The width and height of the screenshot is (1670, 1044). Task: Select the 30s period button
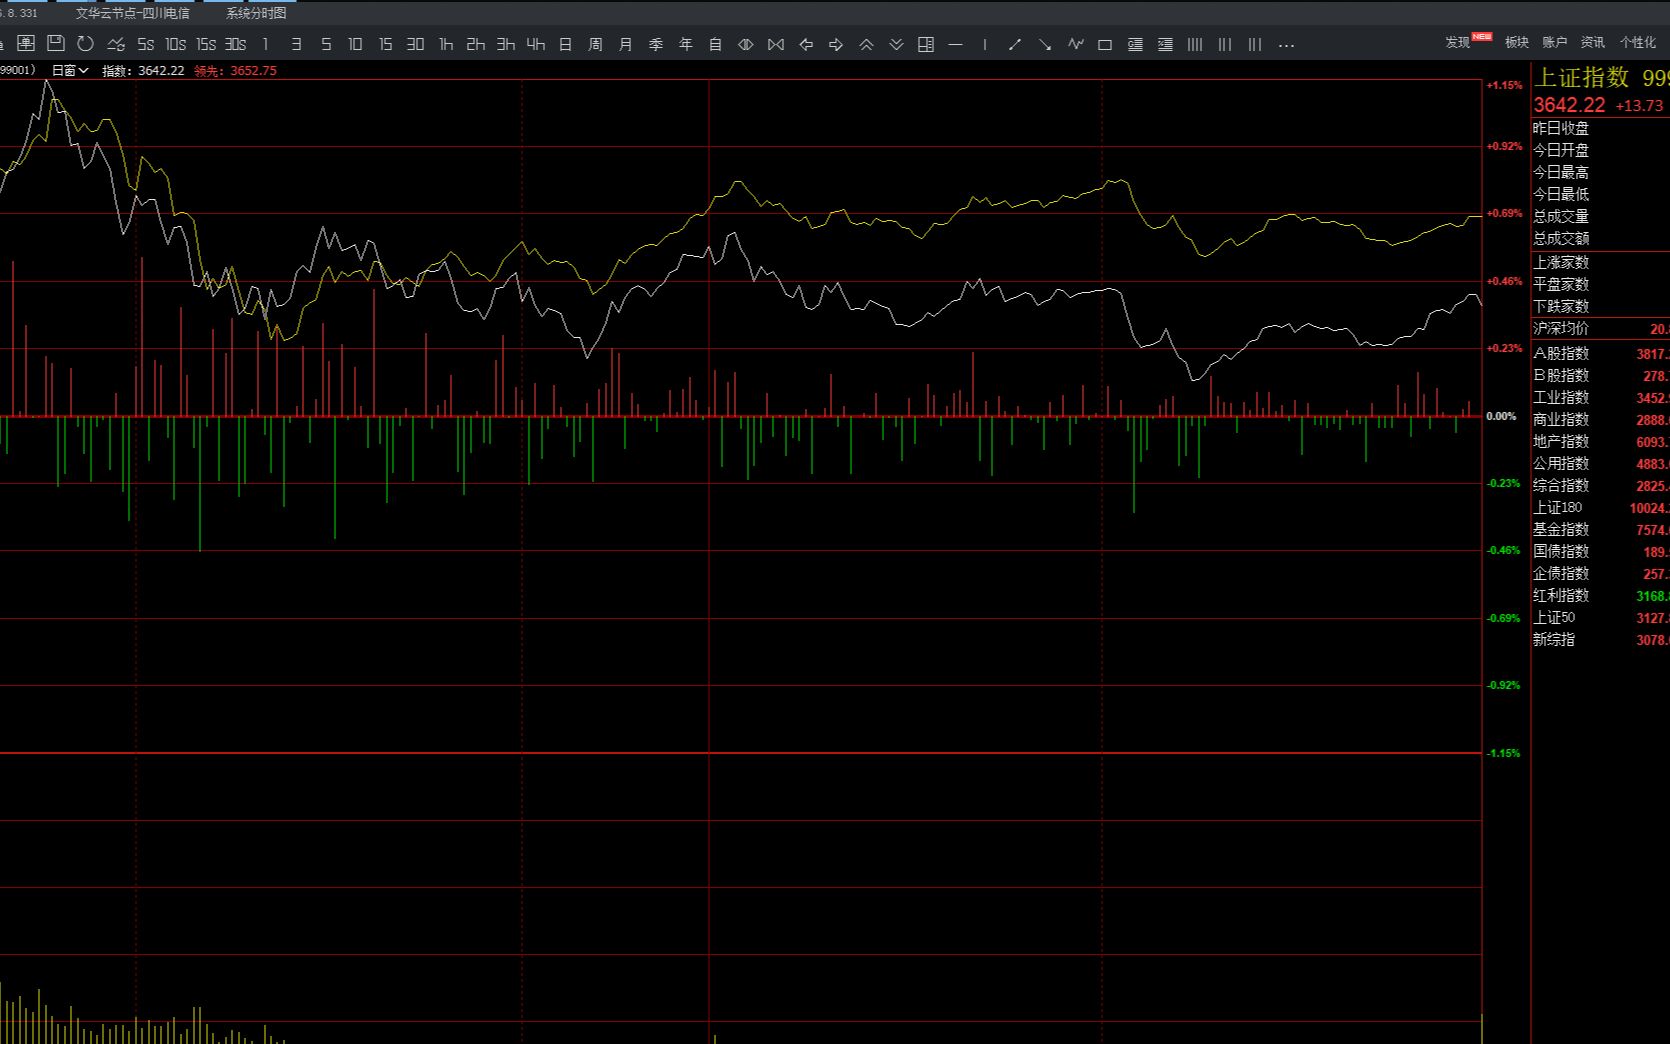tap(236, 44)
